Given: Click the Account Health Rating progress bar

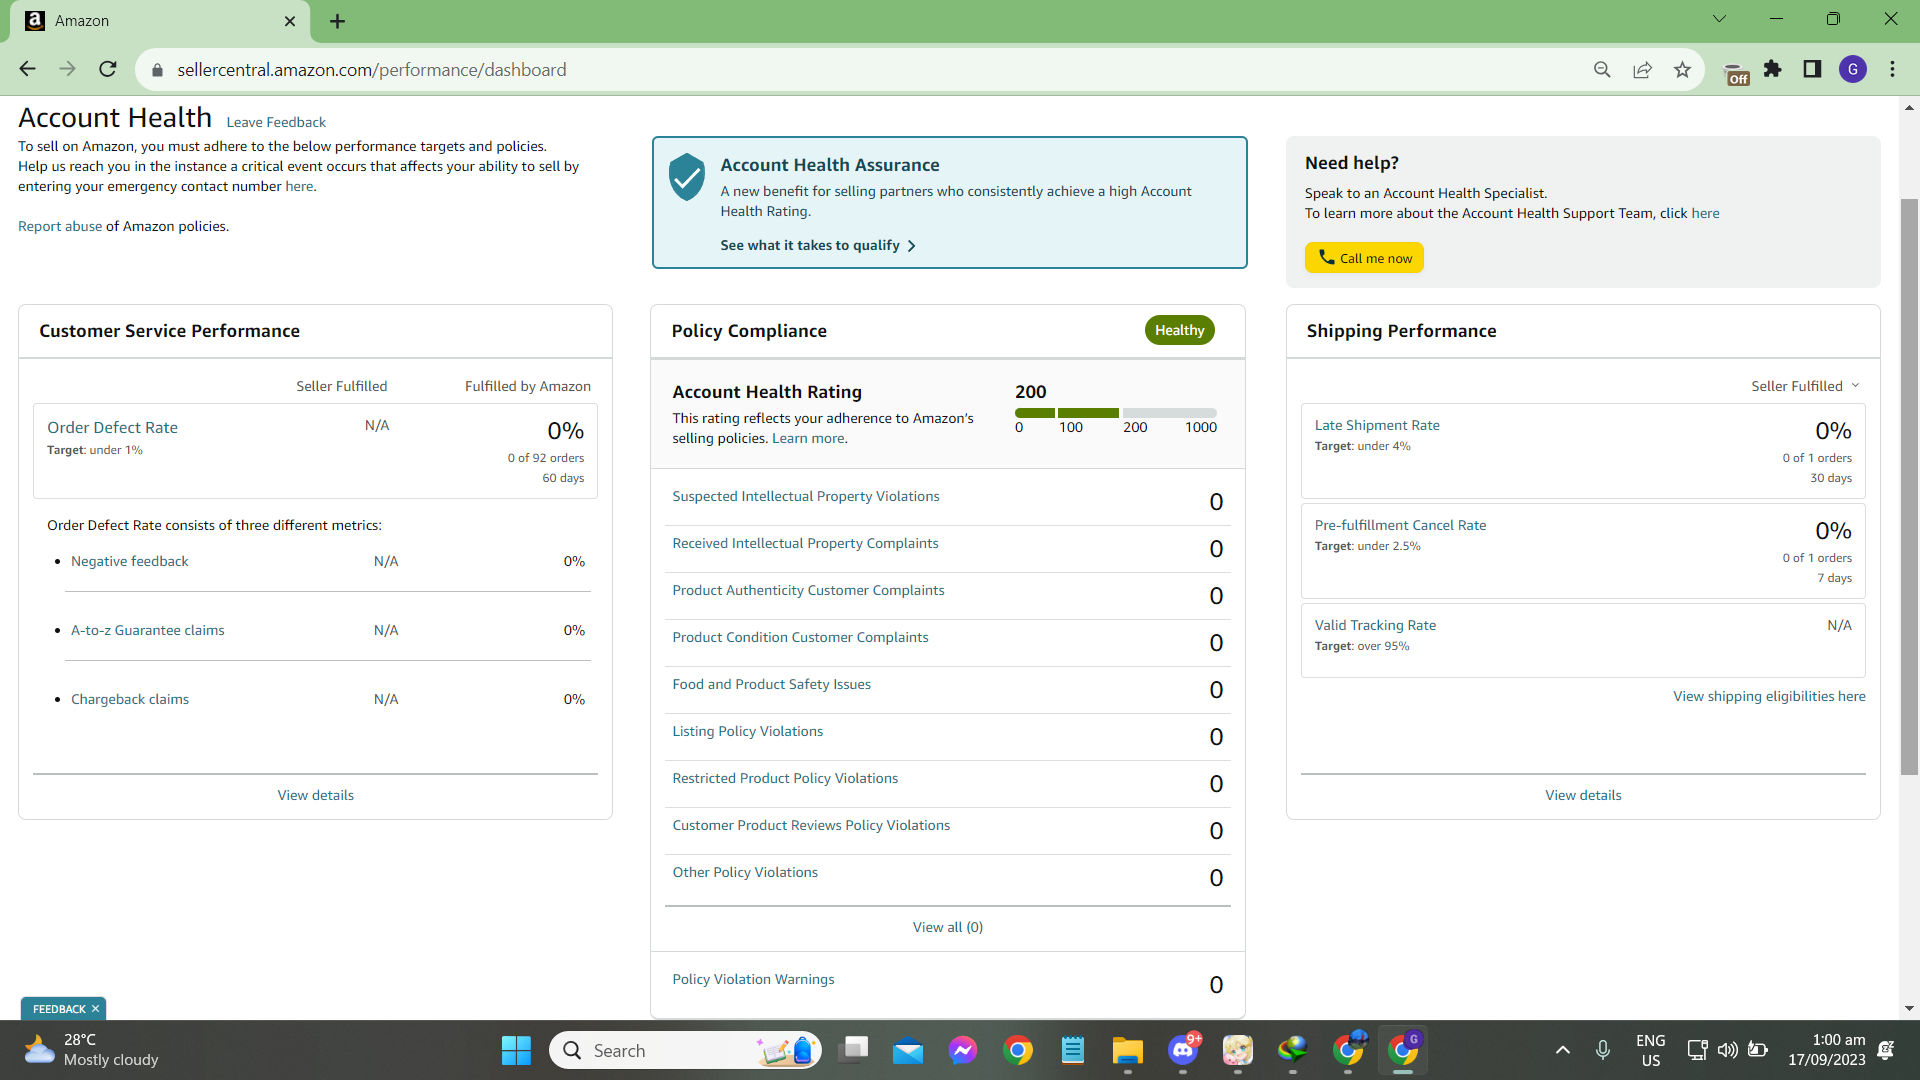Looking at the screenshot, I should (x=1116, y=413).
